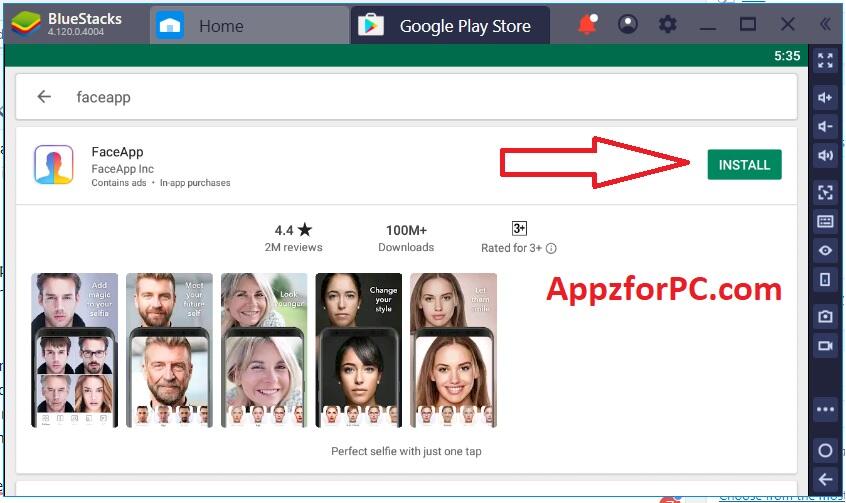This screenshot has width=846, height=503.
Task: Open keyboard controls icon in sidebar
Action: click(x=825, y=221)
